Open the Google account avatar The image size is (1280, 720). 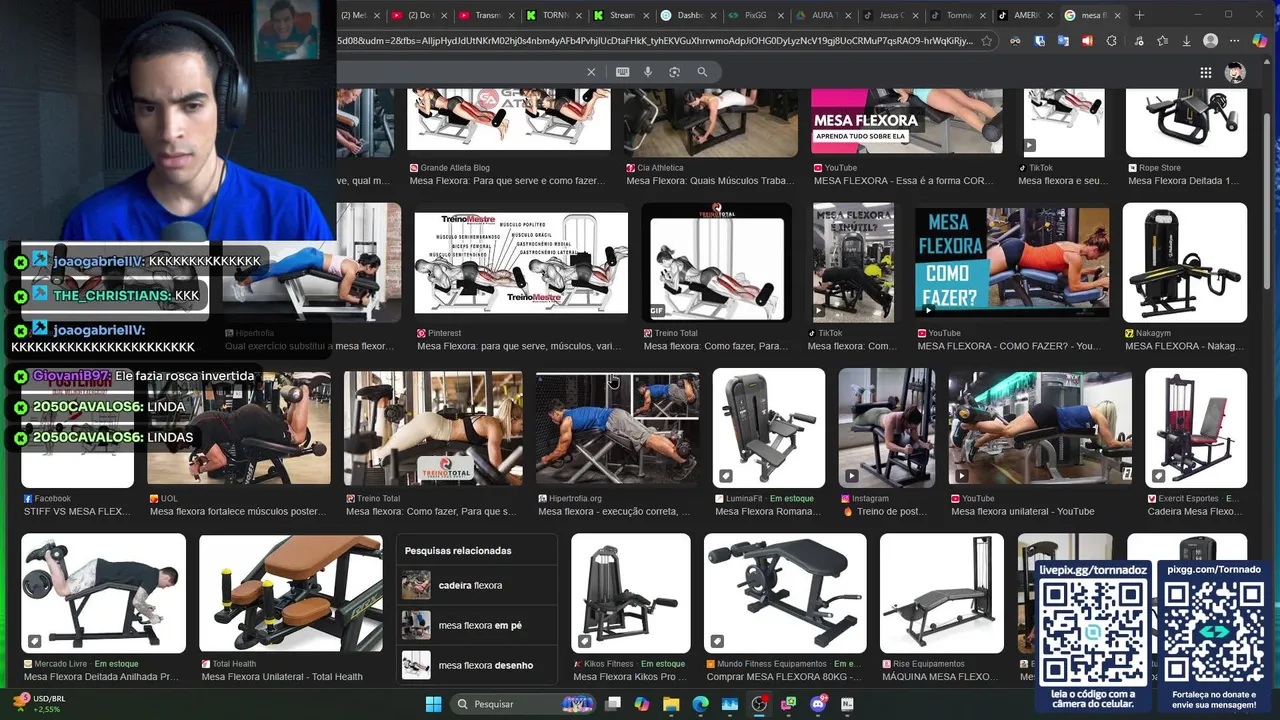point(1236,73)
